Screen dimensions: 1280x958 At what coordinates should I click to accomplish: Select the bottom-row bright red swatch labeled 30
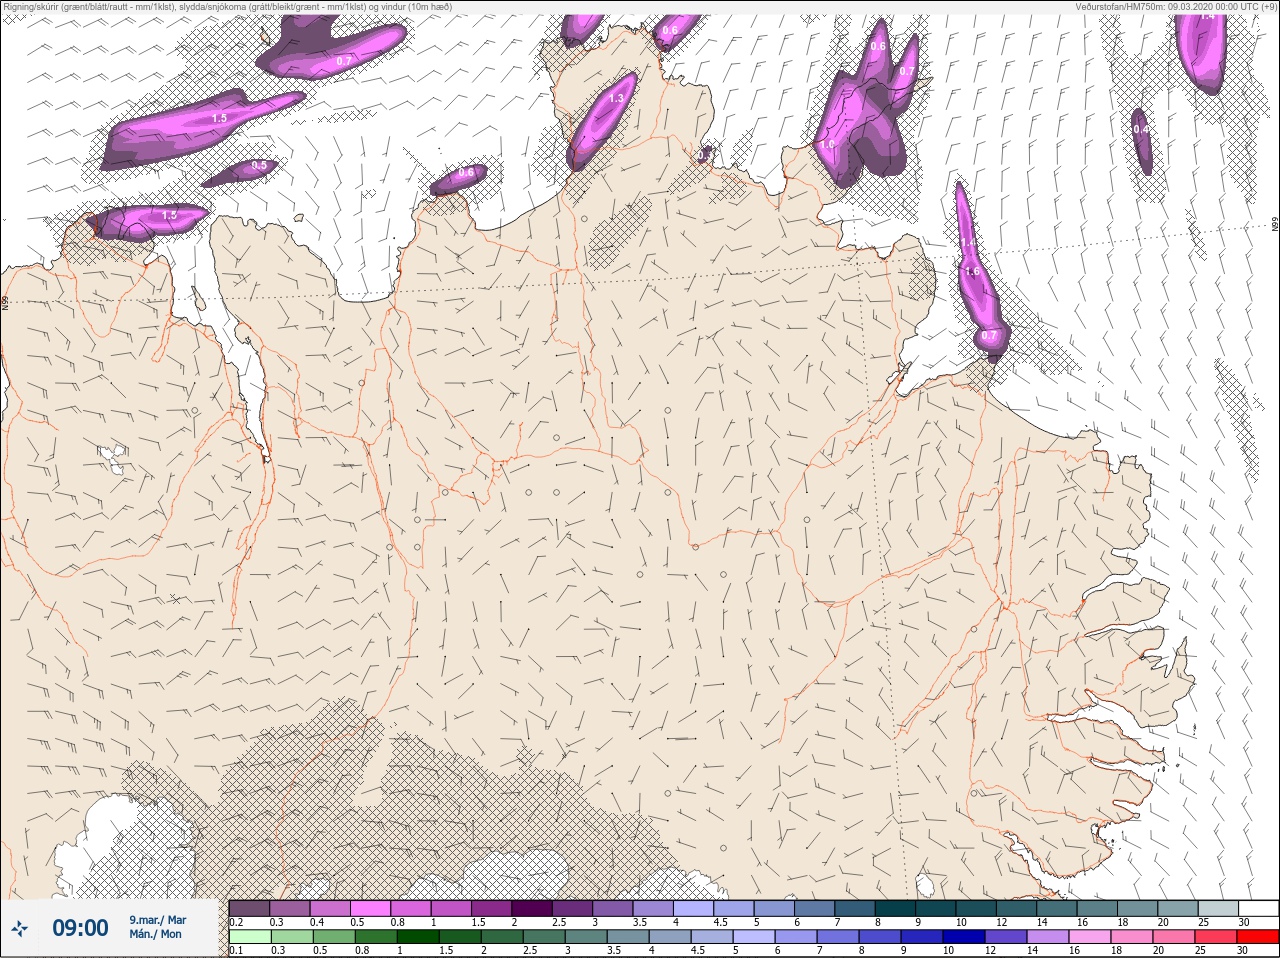tap(1258, 937)
